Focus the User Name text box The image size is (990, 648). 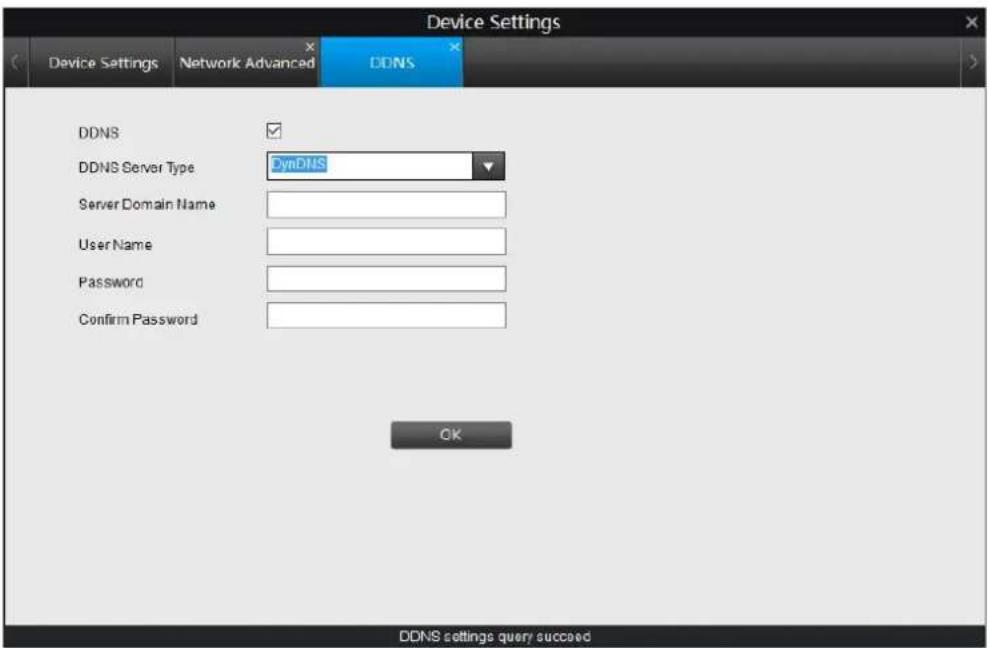click(x=386, y=242)
